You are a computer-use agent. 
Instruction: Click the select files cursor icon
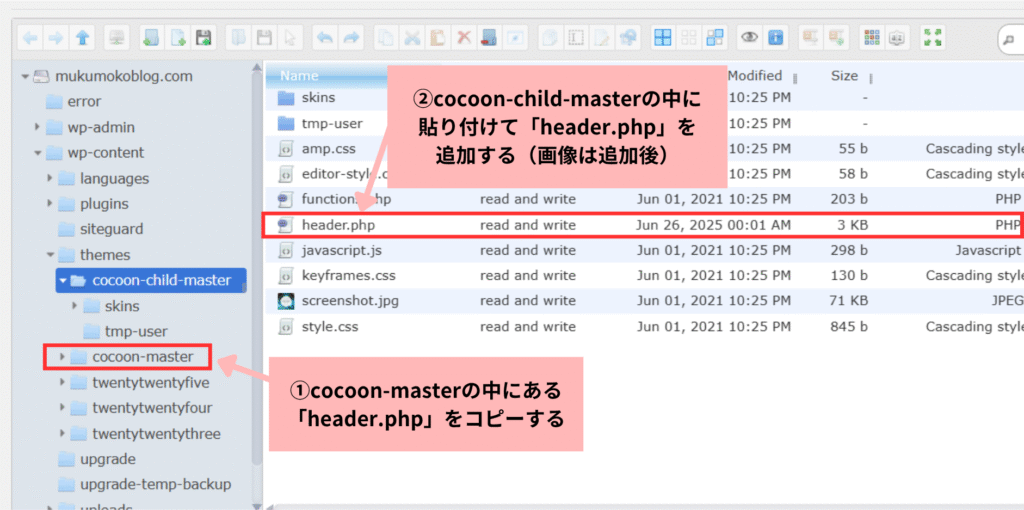click(x=291, y=38)
